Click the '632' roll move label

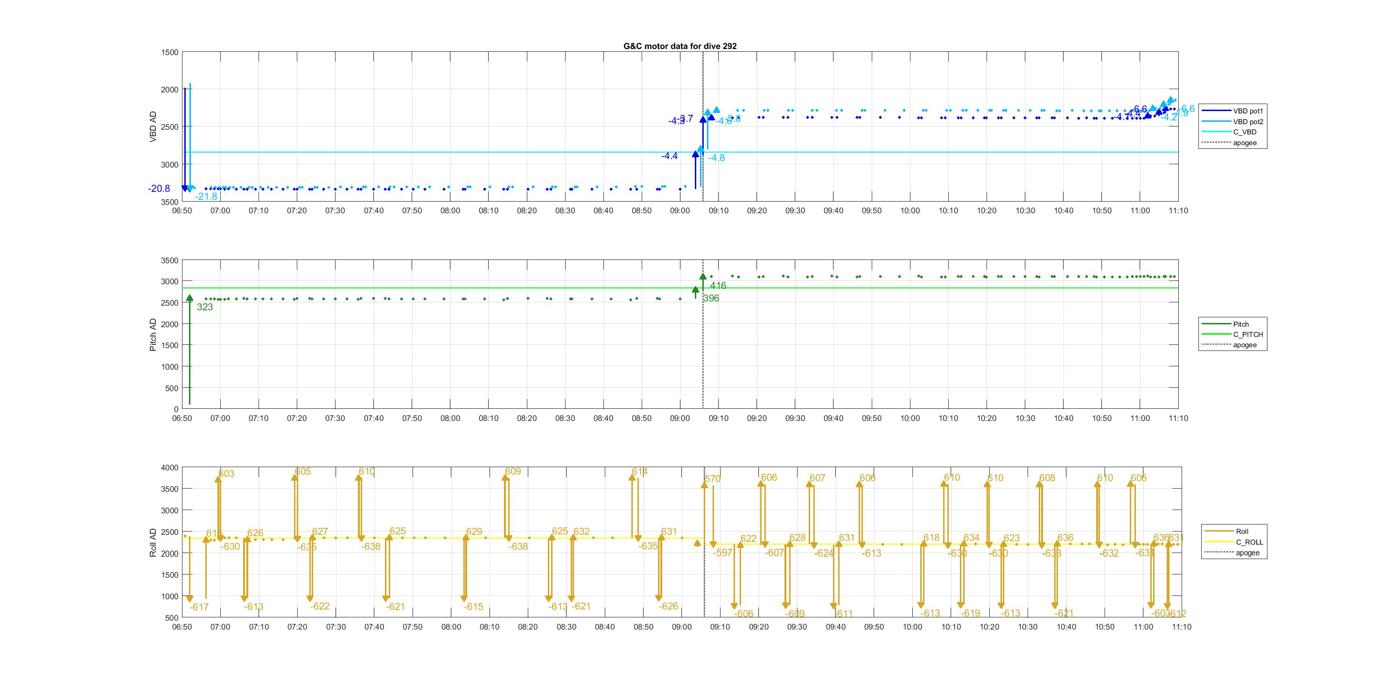coord(582,532)
